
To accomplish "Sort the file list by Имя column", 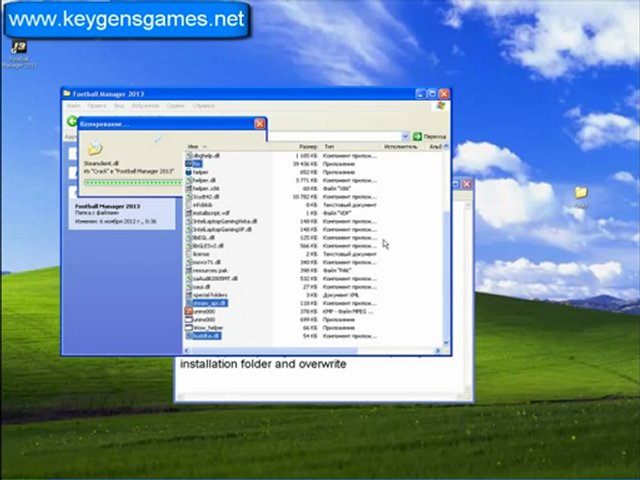I will (x=193, y=147).
